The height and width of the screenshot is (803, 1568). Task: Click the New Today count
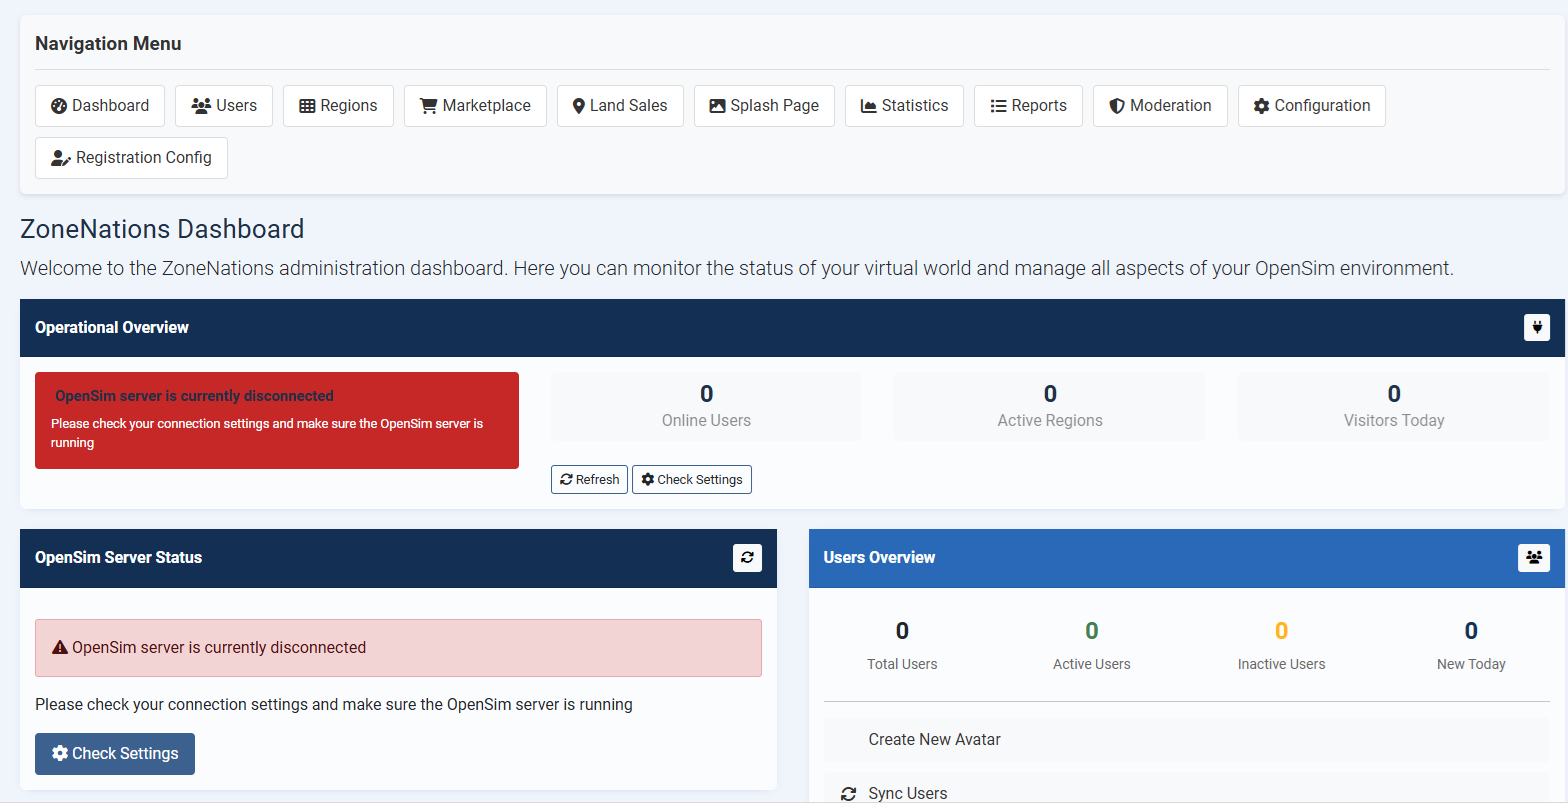click(x=1471, y=631)
